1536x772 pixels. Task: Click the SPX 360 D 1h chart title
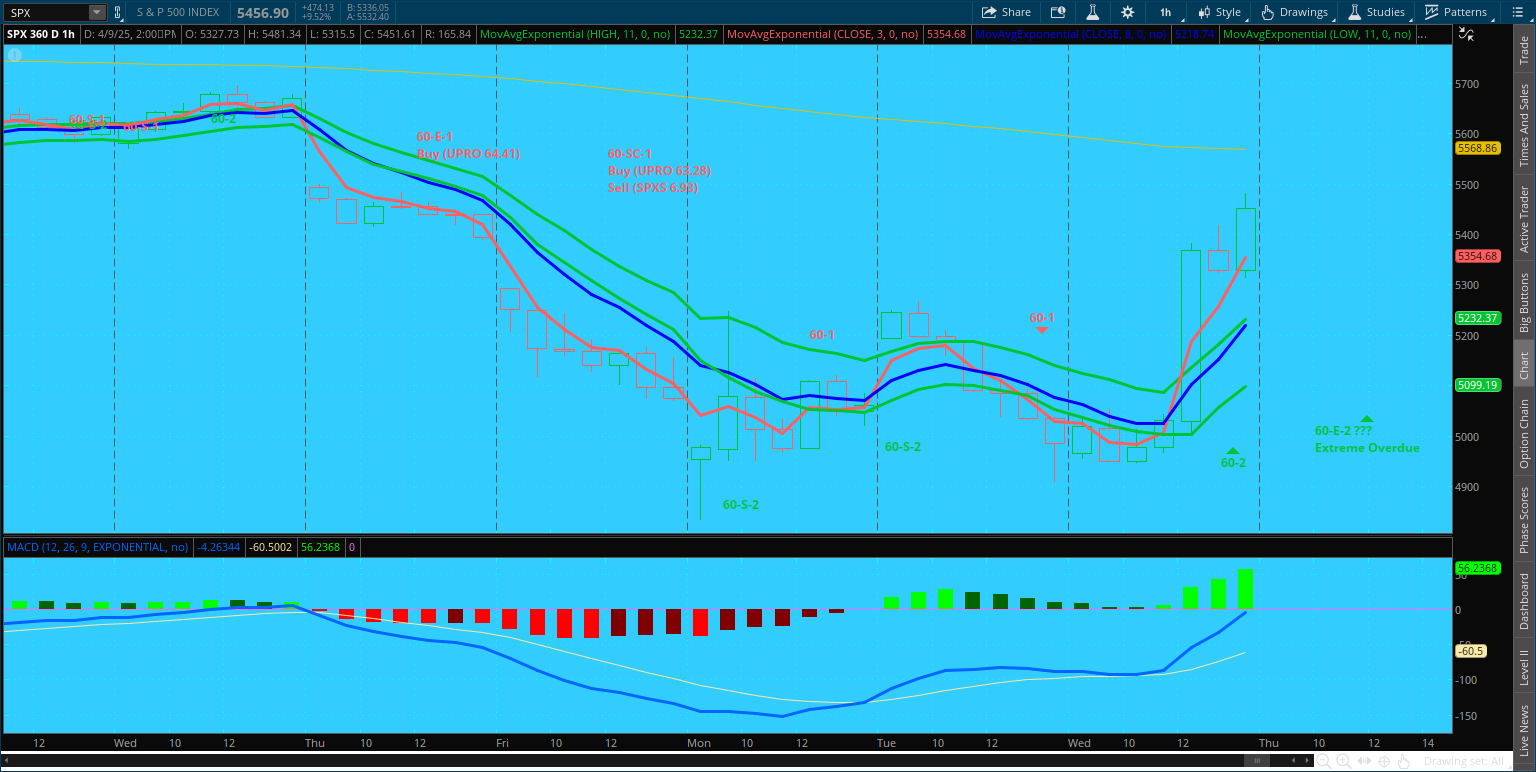pyautogui.click(x=41, y=33)
